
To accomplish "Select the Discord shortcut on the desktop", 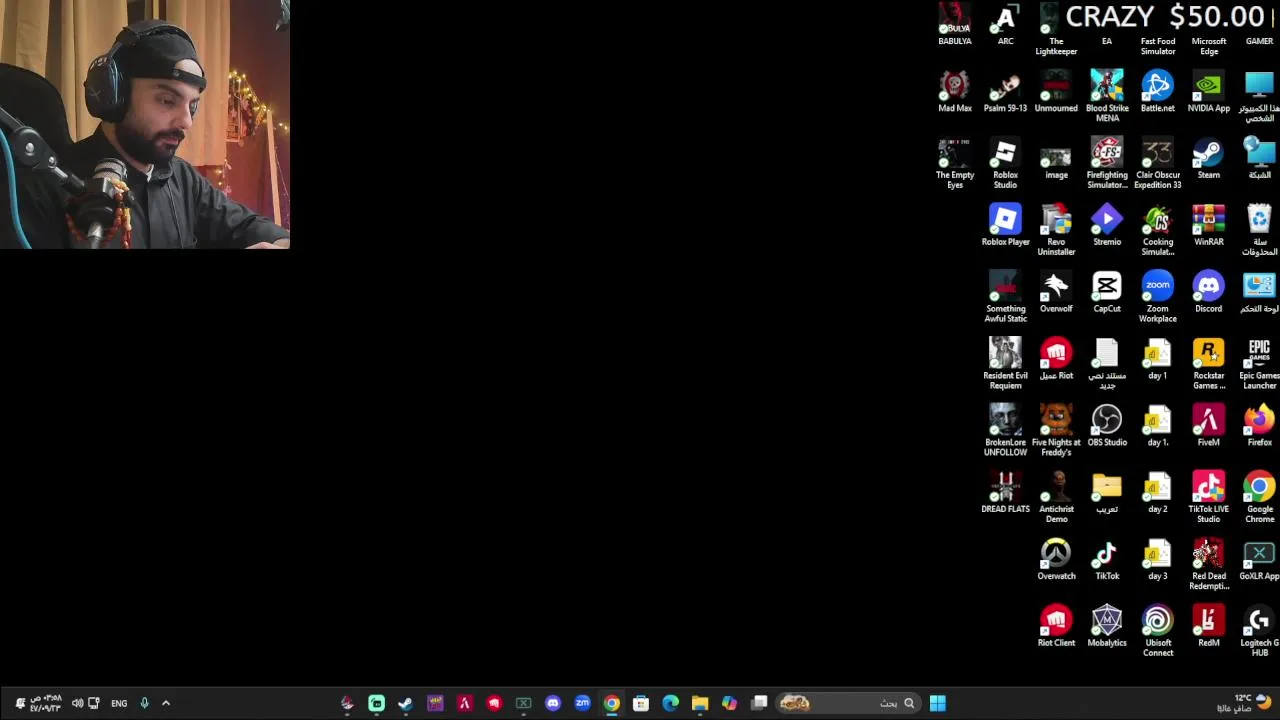I will [1208, 293].
